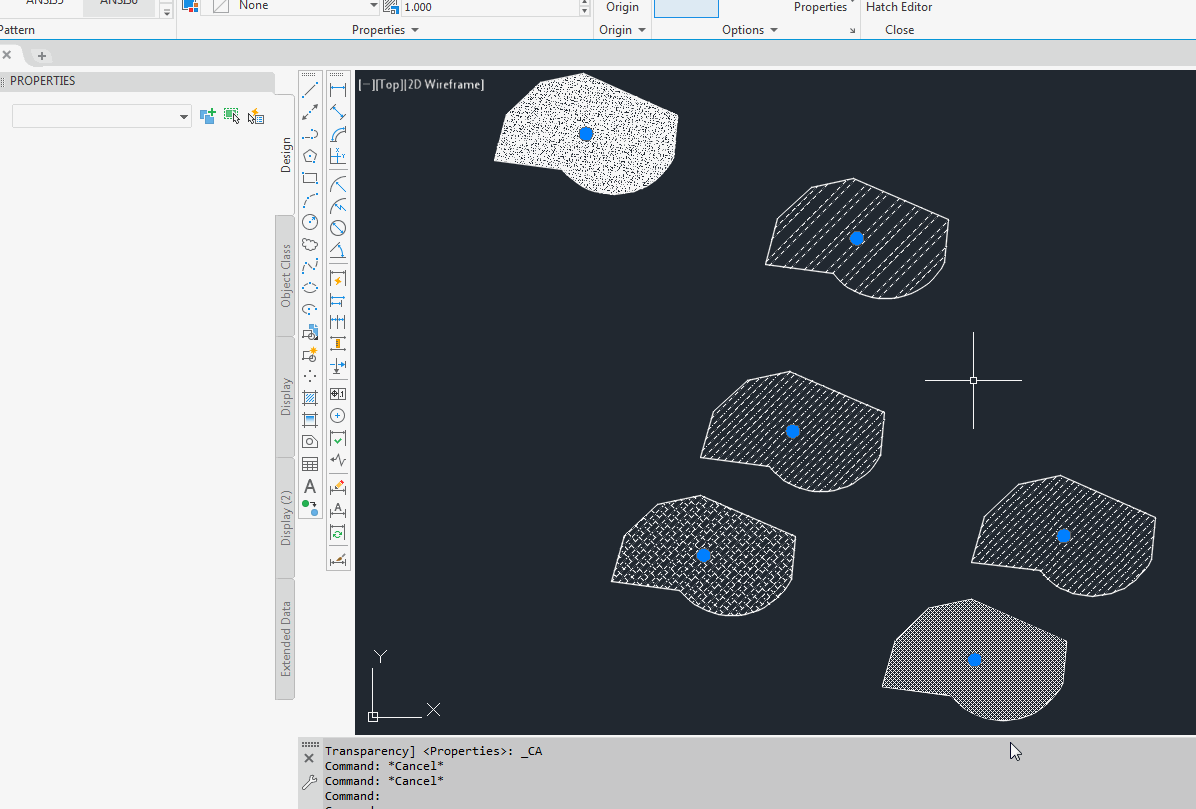Pick the Rectangle draw tool
The image size is (1196, 809).
[x=310, y=179]
